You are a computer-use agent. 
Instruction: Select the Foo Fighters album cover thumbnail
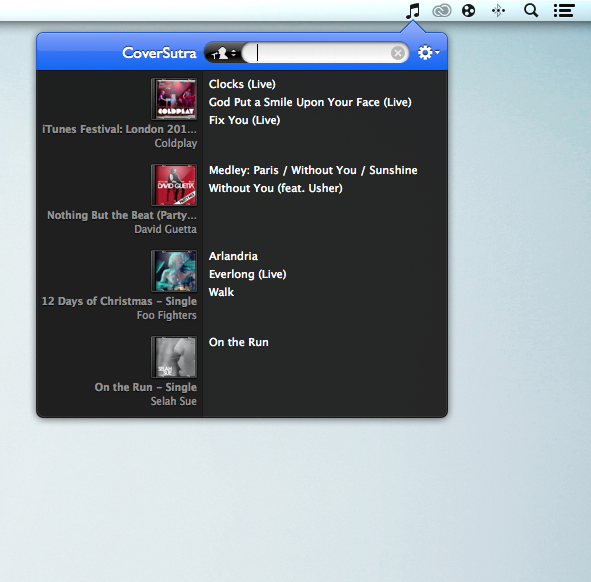[x=174, y=271]
